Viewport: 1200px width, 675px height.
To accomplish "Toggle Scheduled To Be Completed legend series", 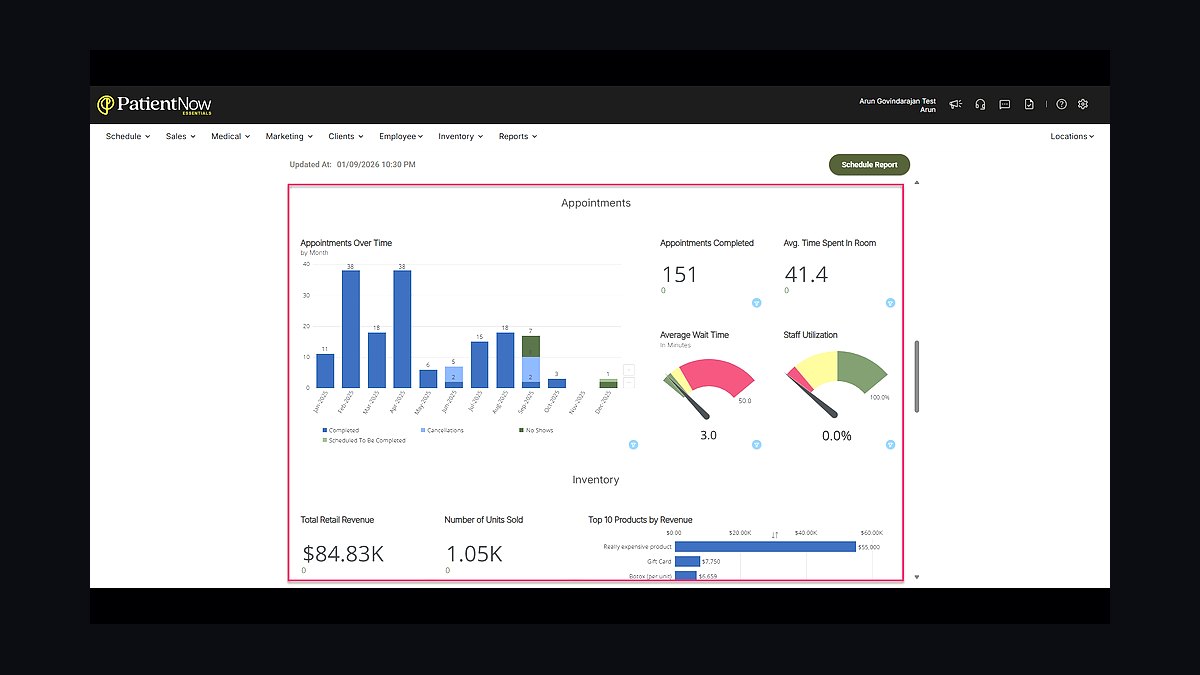I will pos(364,440).
